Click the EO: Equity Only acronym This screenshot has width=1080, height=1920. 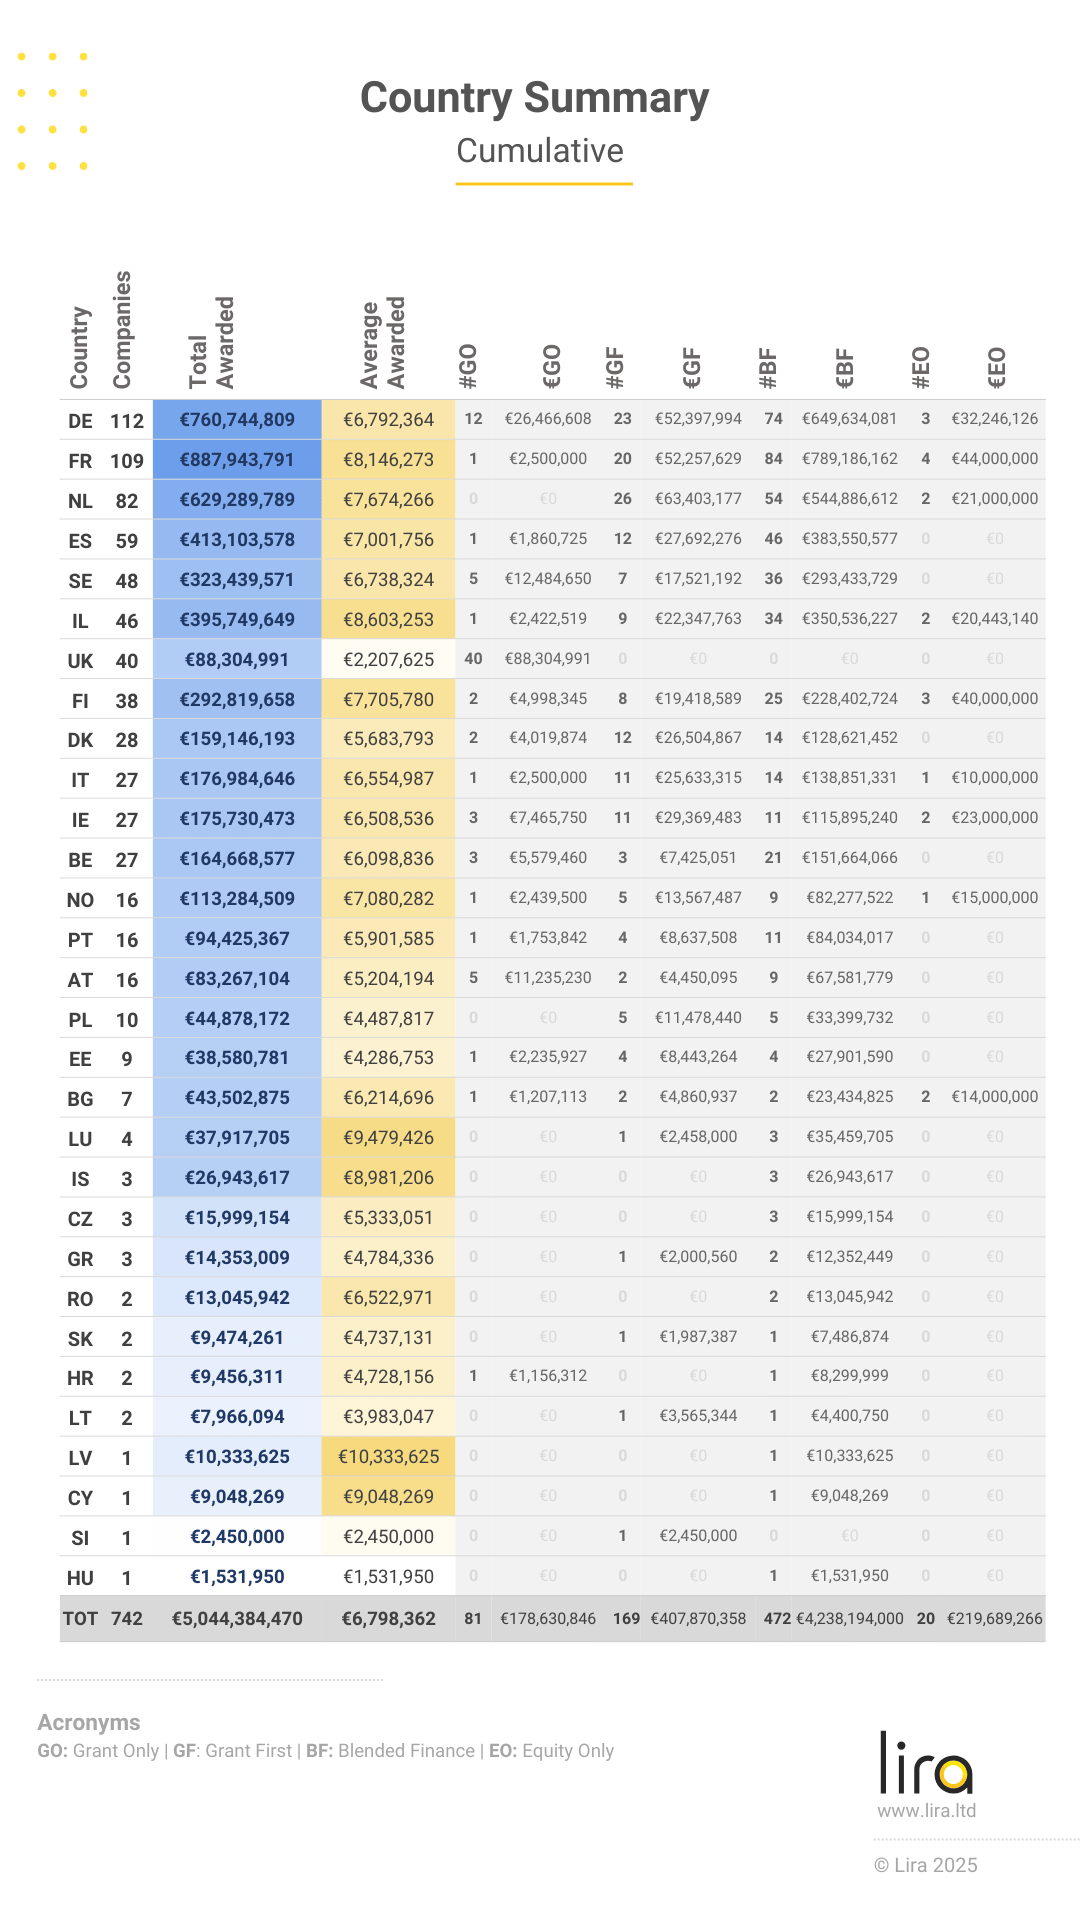[551, 1751]
